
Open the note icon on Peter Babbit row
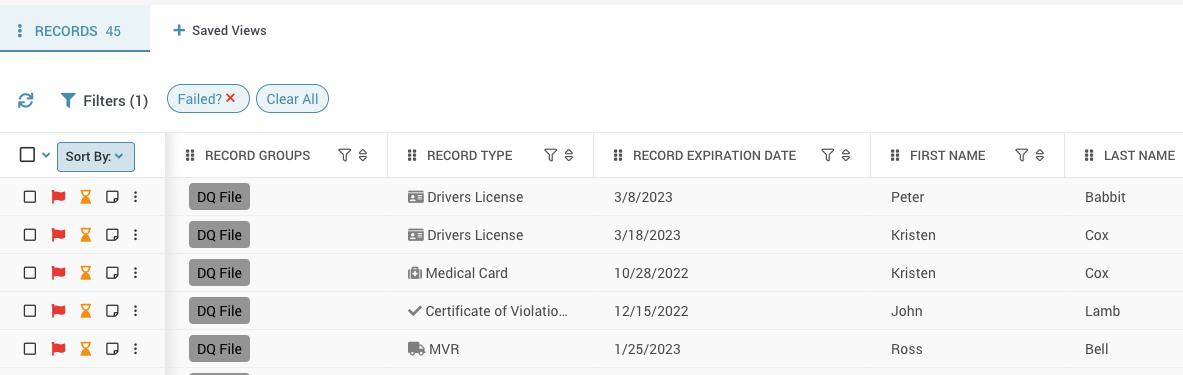click(112, 197)
